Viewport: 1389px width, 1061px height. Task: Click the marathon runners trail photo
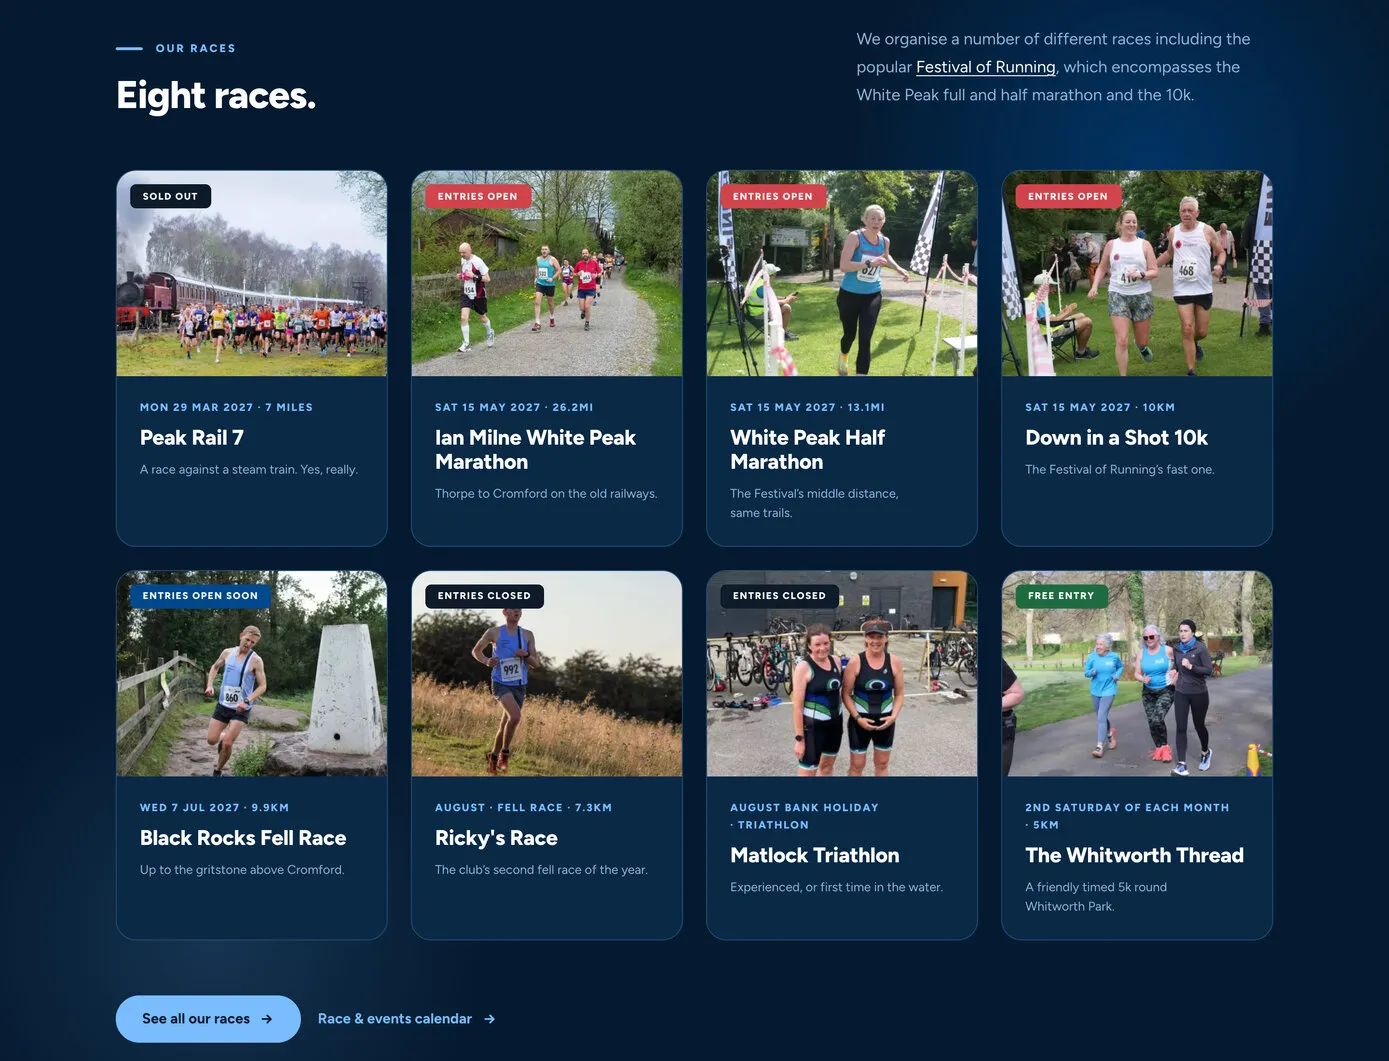pos(547,274)
